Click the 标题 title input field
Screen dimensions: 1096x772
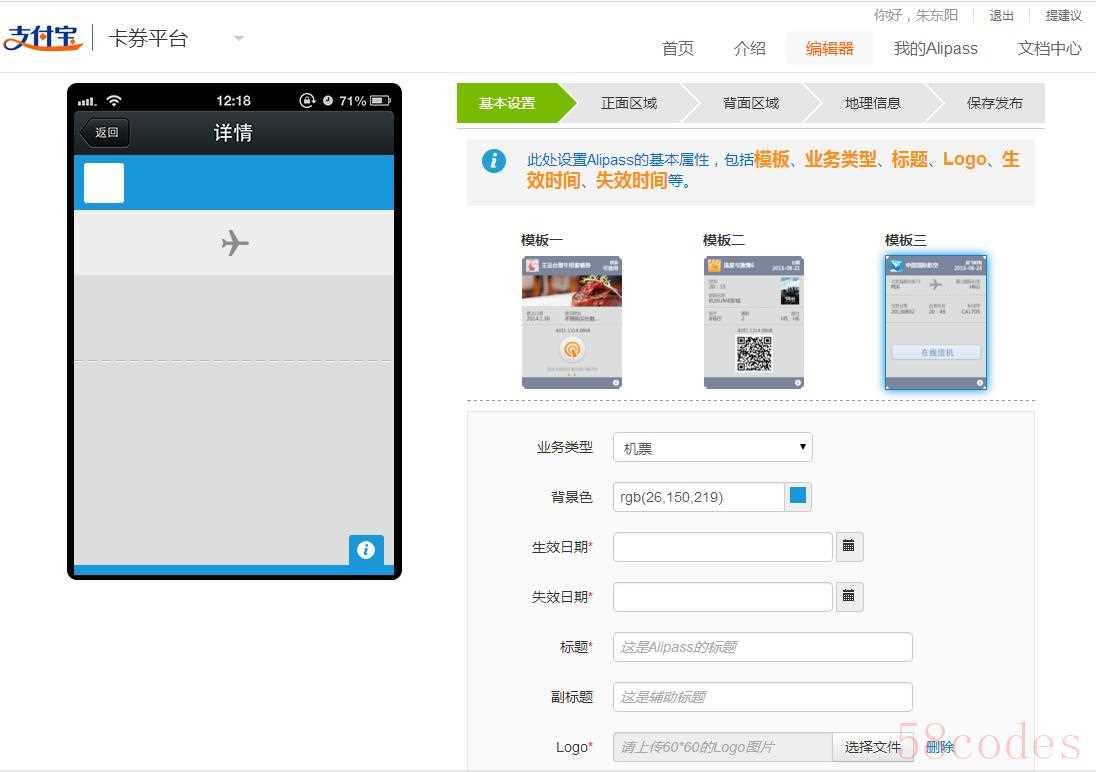(x=763, y=647)
